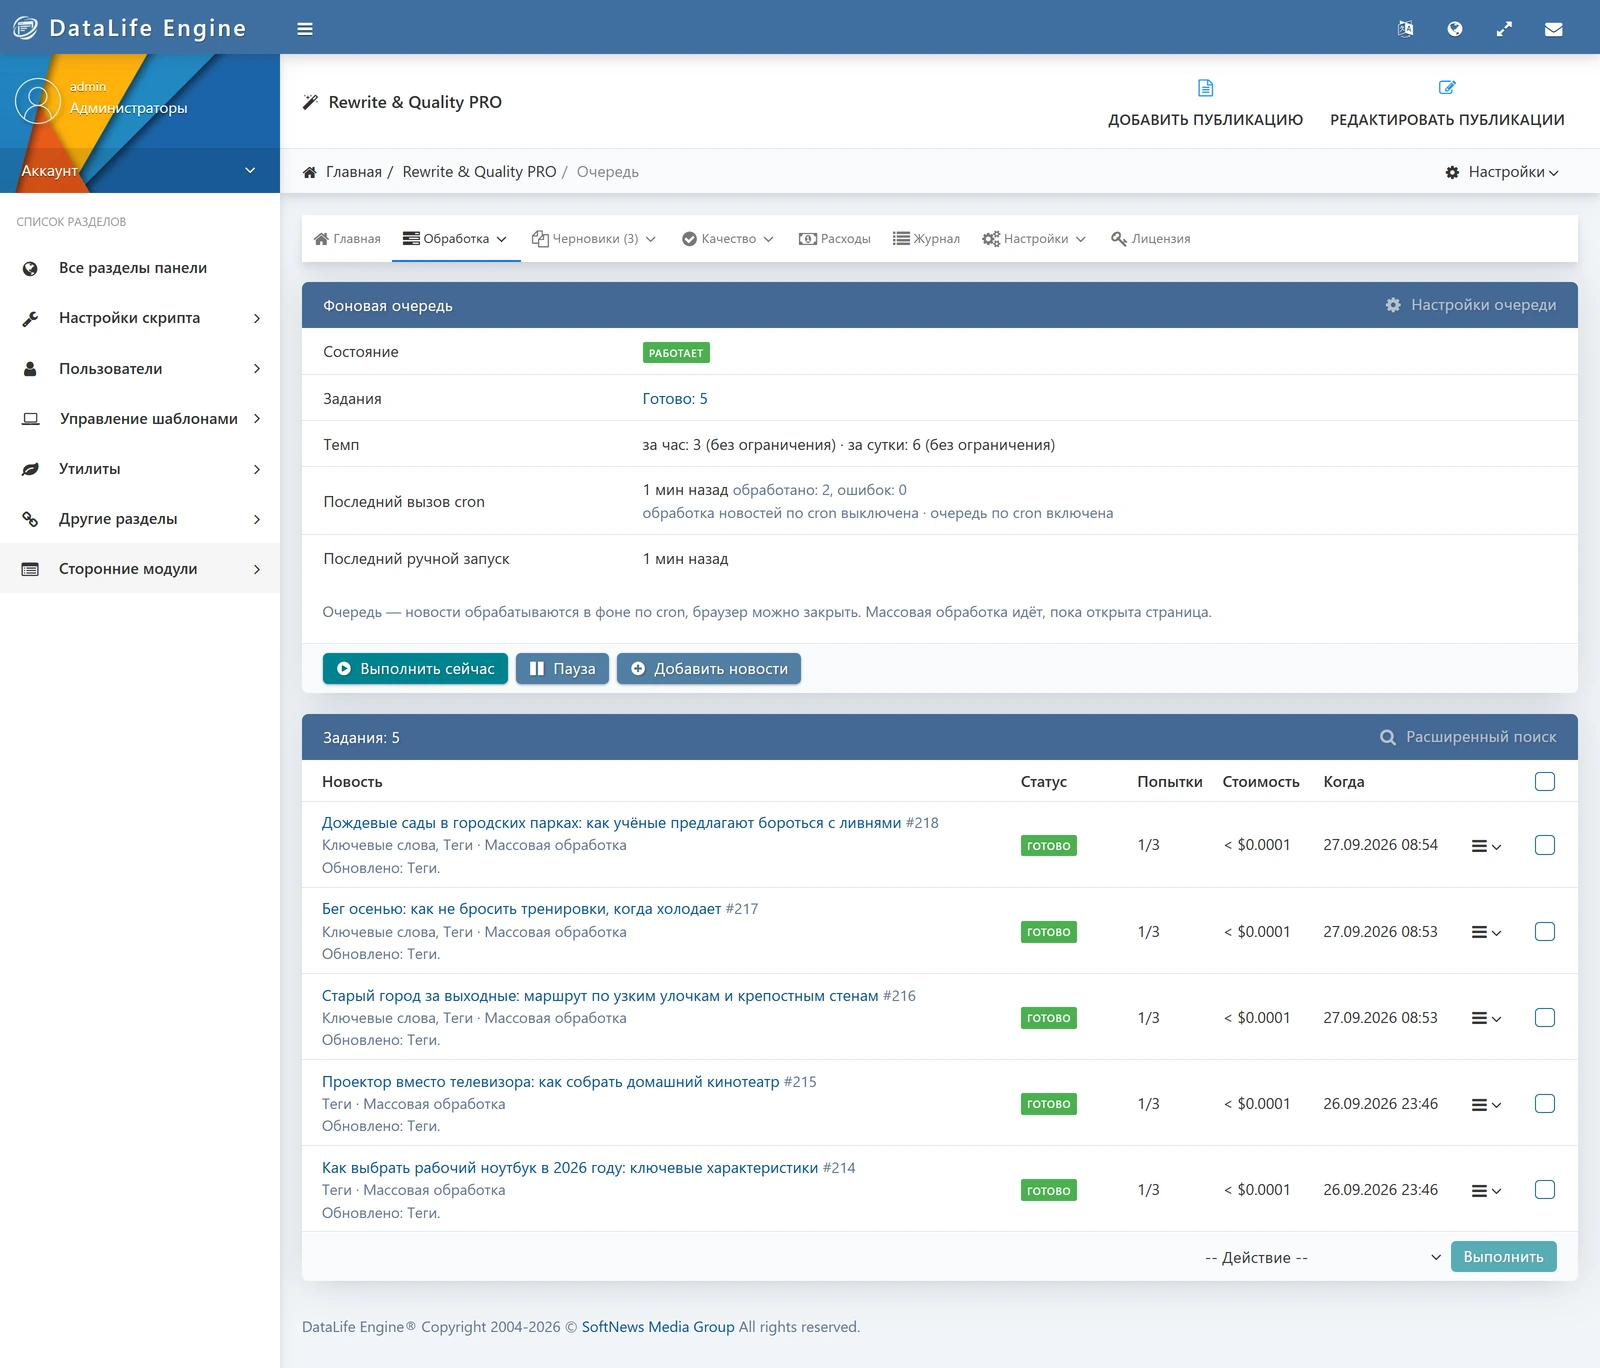Open actions menu for news #214
Viewport: 1600px width, 1368px height.
tap(1486, 1190)
